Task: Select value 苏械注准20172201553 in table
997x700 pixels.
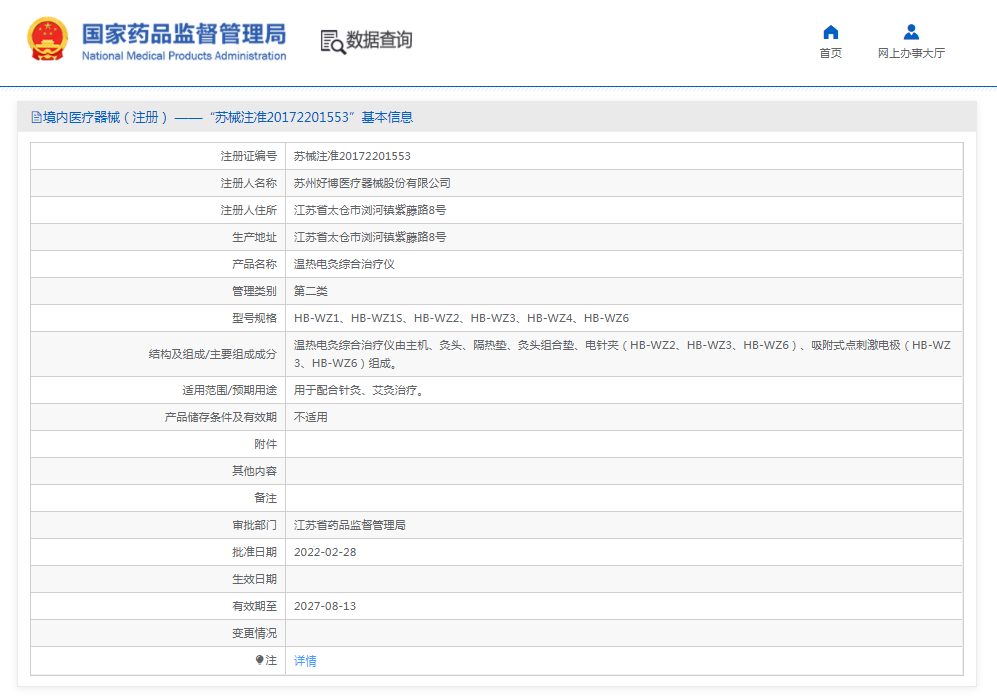Action: click(x=352, y=156)
